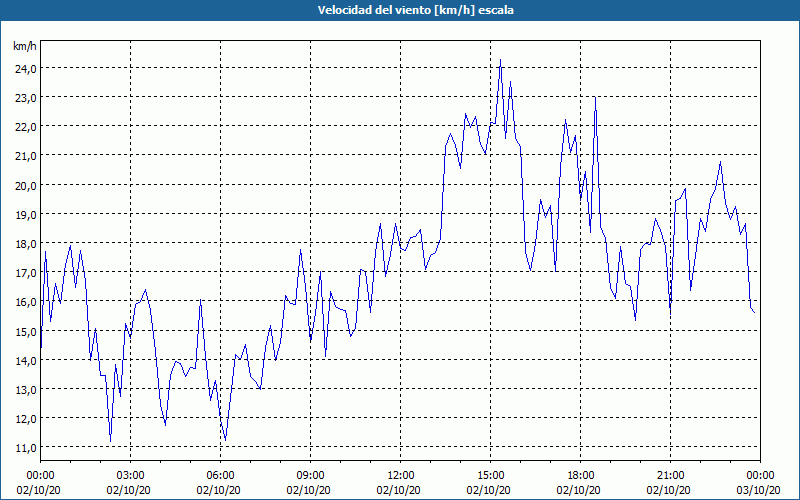Click the 03/10/20 date label

pos(758,490)
